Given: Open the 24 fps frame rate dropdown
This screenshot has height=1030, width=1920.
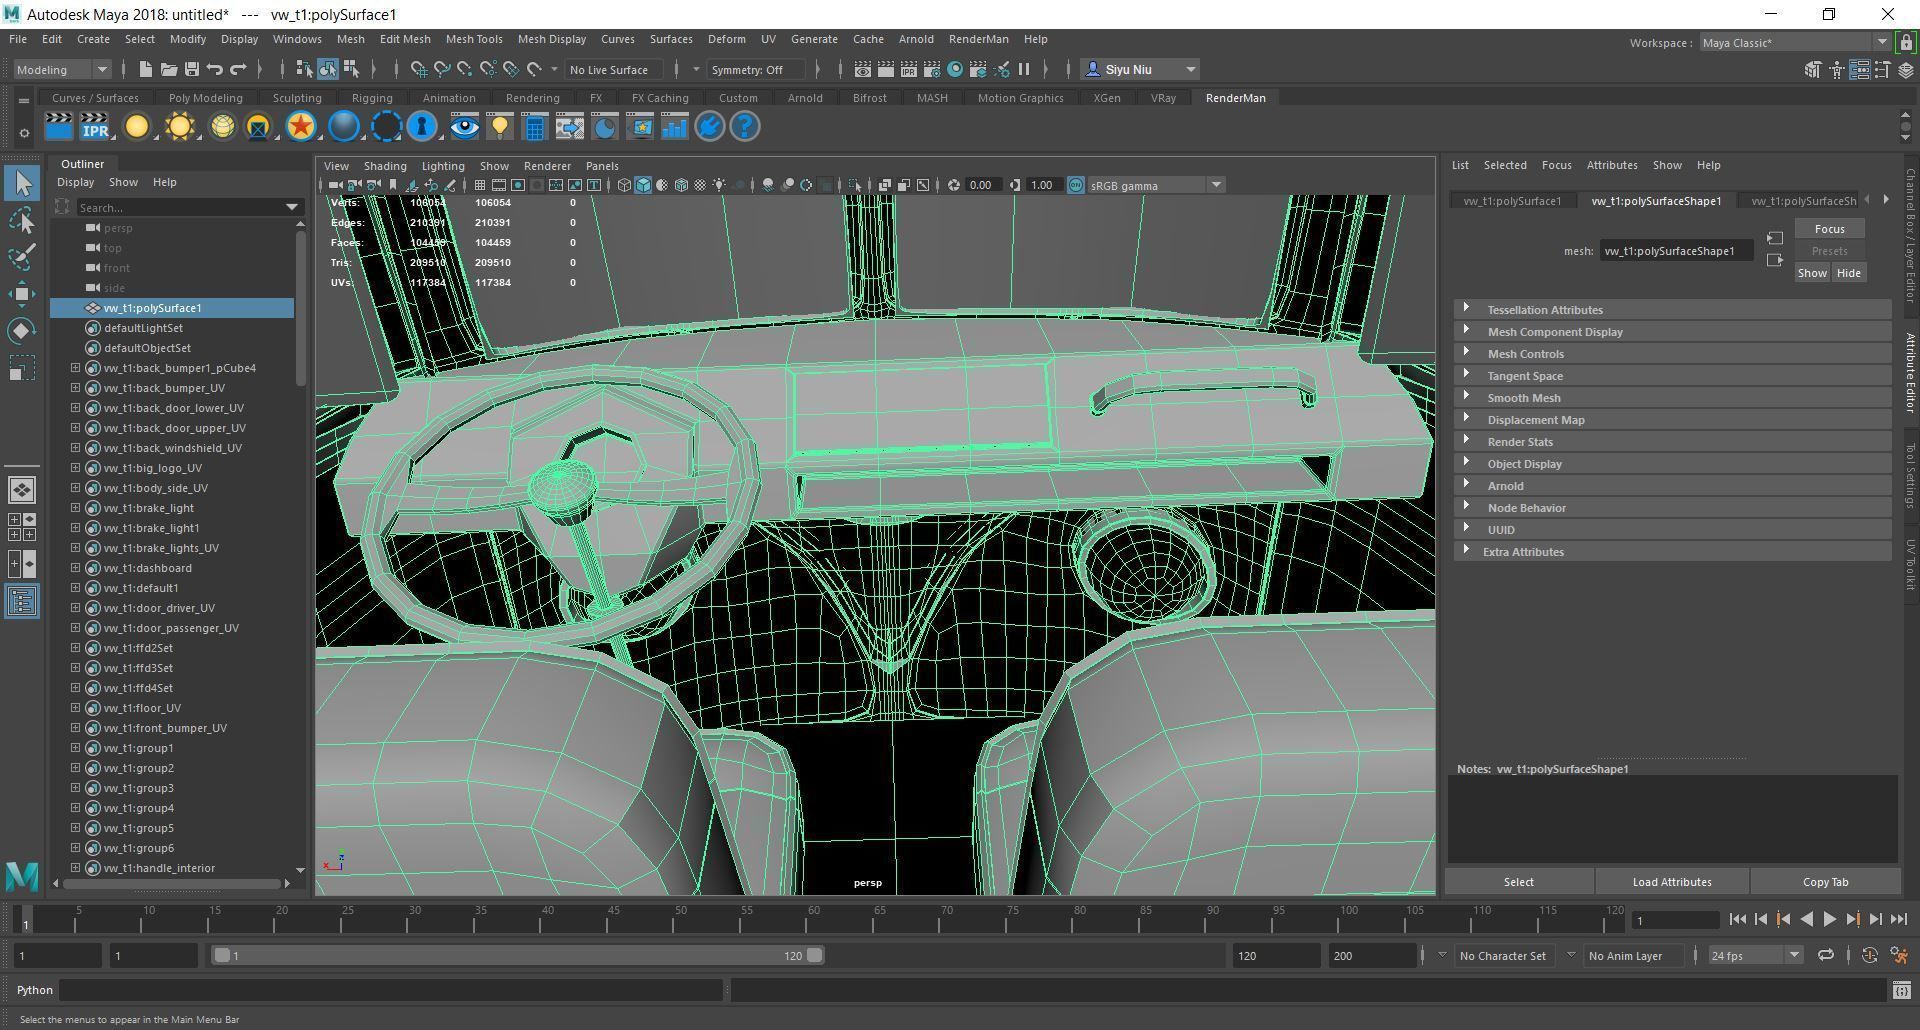Looking at the screenshot, I should click(x=1755, y=956).
